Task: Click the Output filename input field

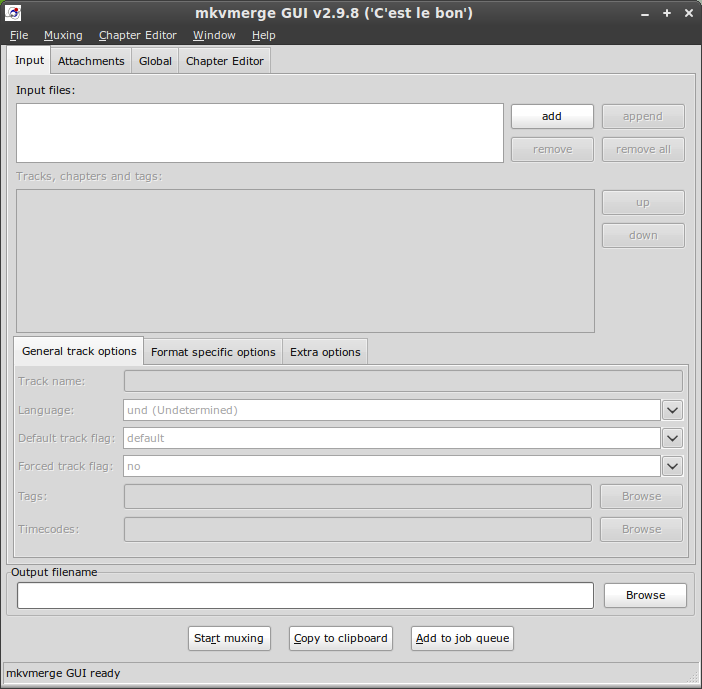Action: (x=305, y=595)
